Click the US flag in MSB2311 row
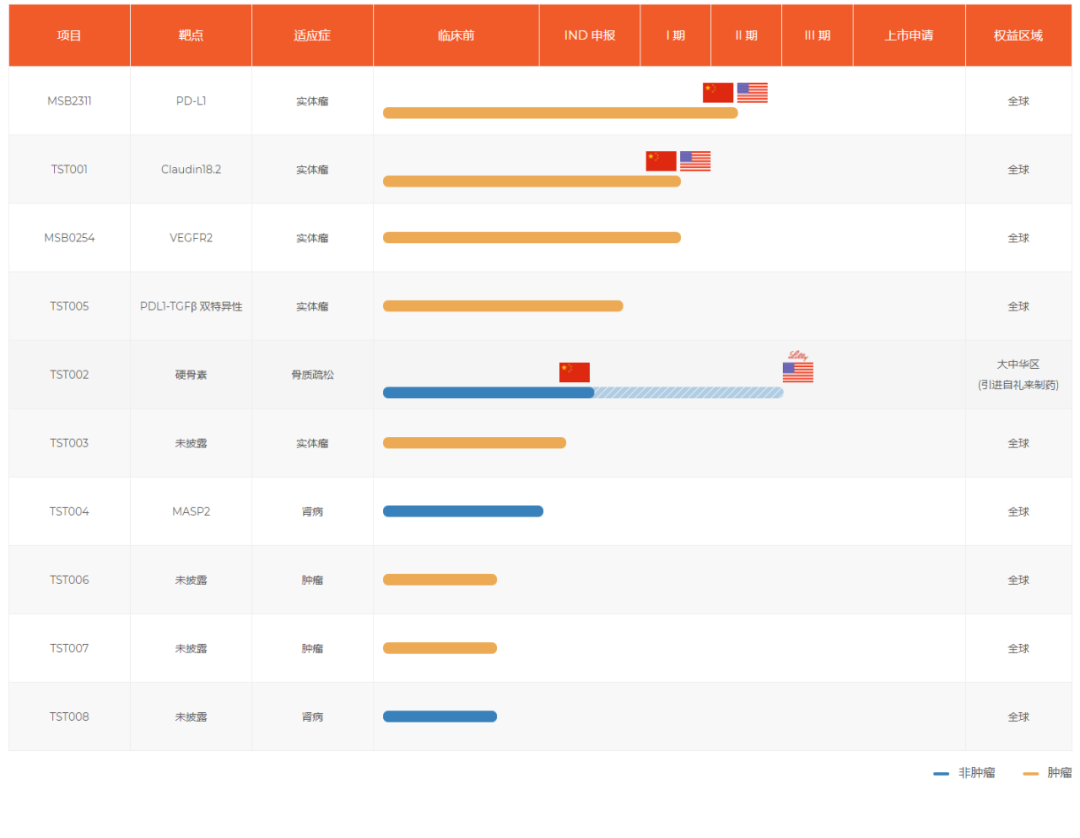This screenshot has height=838, width=1080. point(752,93)
